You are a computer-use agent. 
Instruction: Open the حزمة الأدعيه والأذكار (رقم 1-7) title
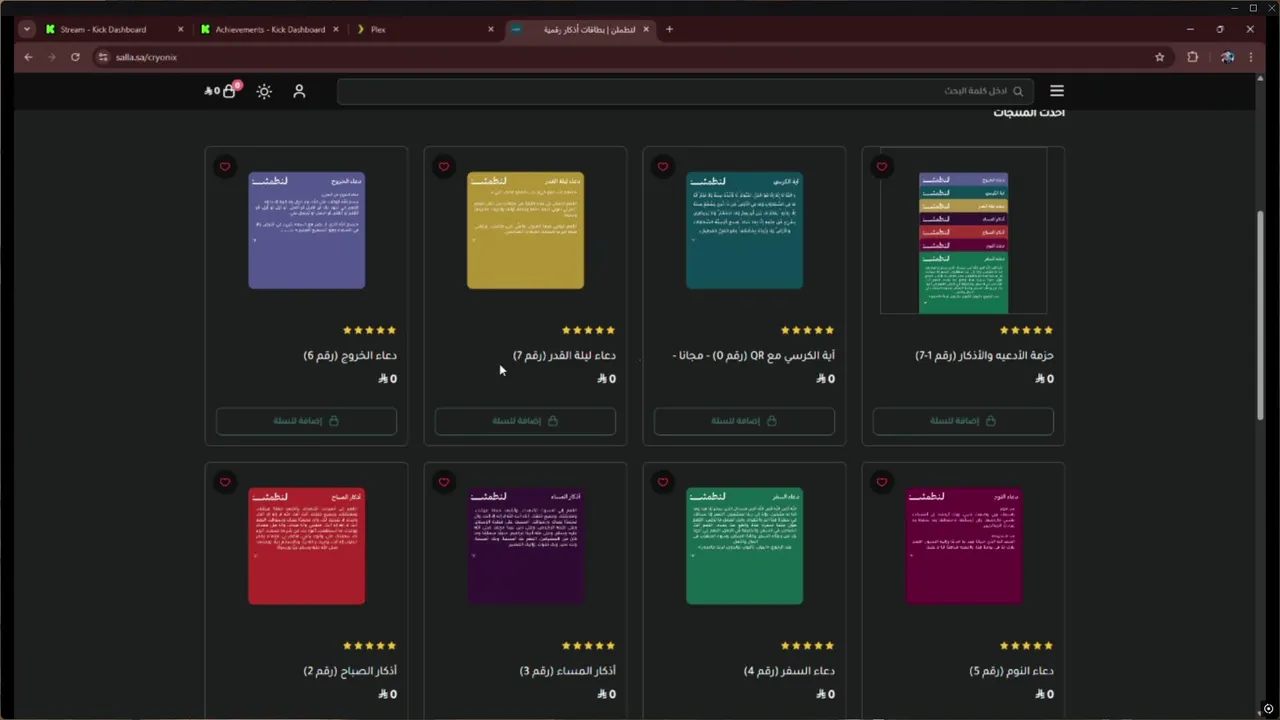point(984,356)
